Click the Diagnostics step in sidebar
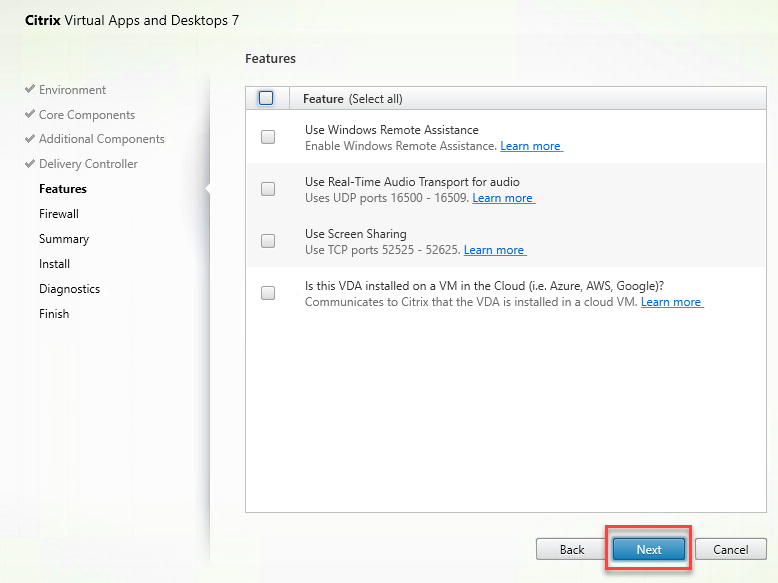 point(69,289)
